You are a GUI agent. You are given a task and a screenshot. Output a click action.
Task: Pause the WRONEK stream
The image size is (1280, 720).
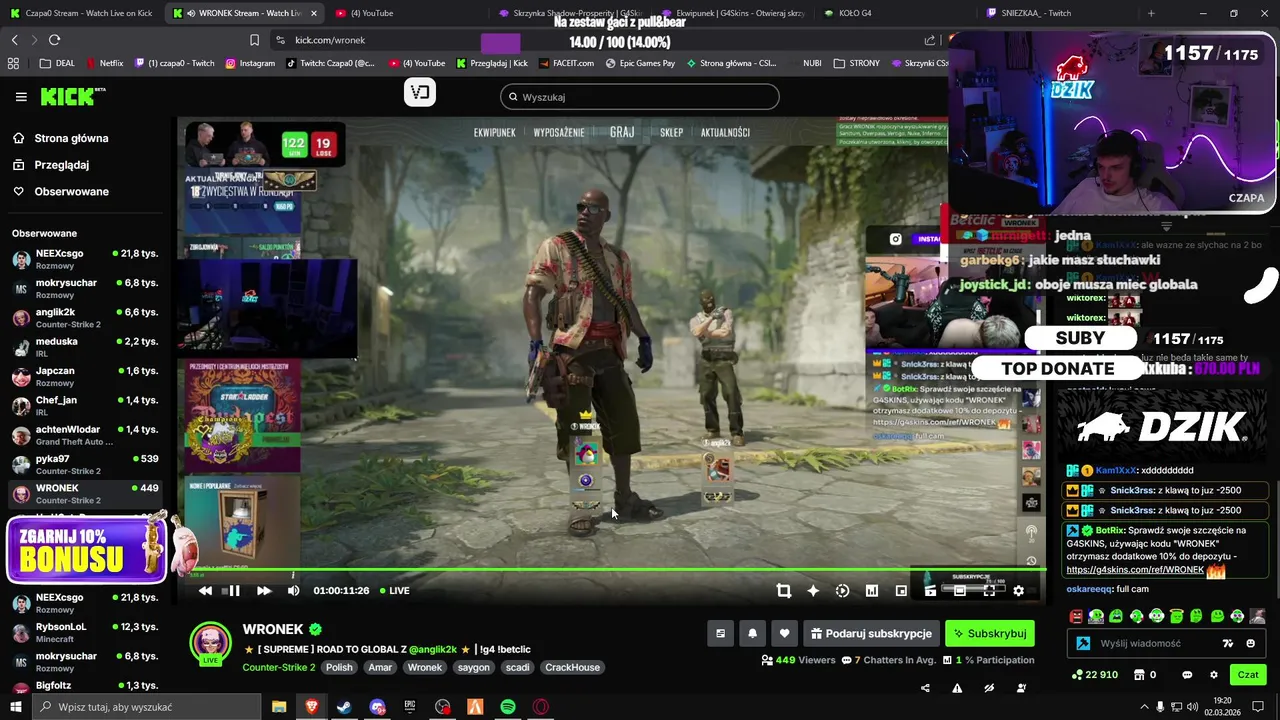click(234, 591)
